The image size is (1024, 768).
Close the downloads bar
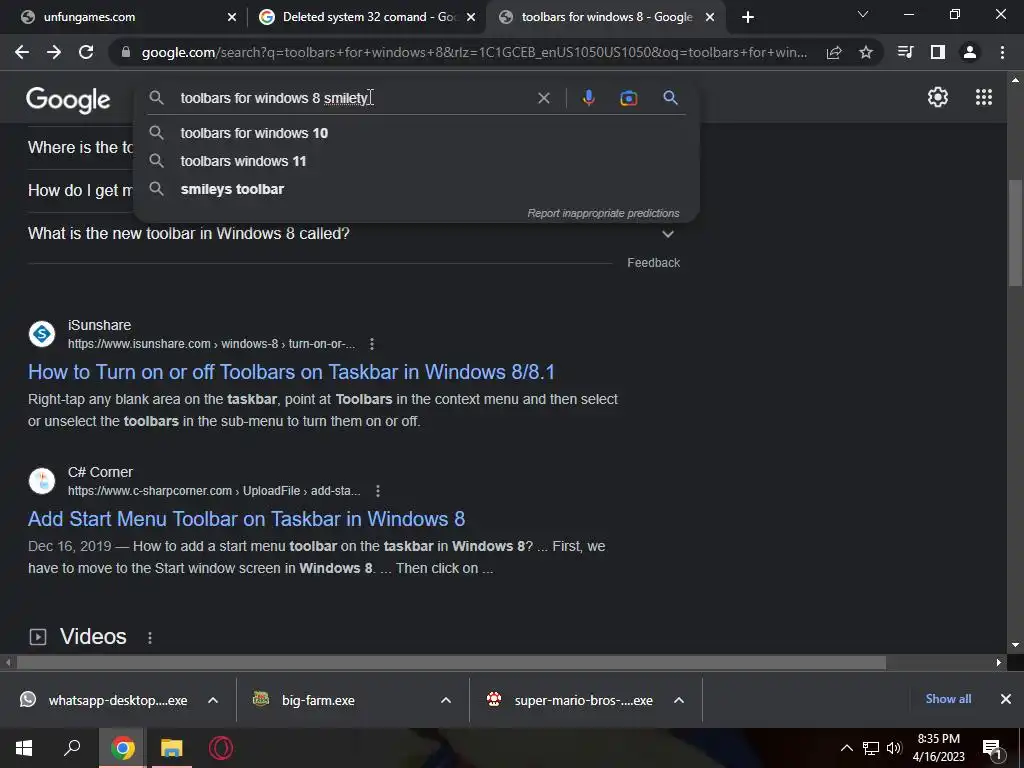1006,699
